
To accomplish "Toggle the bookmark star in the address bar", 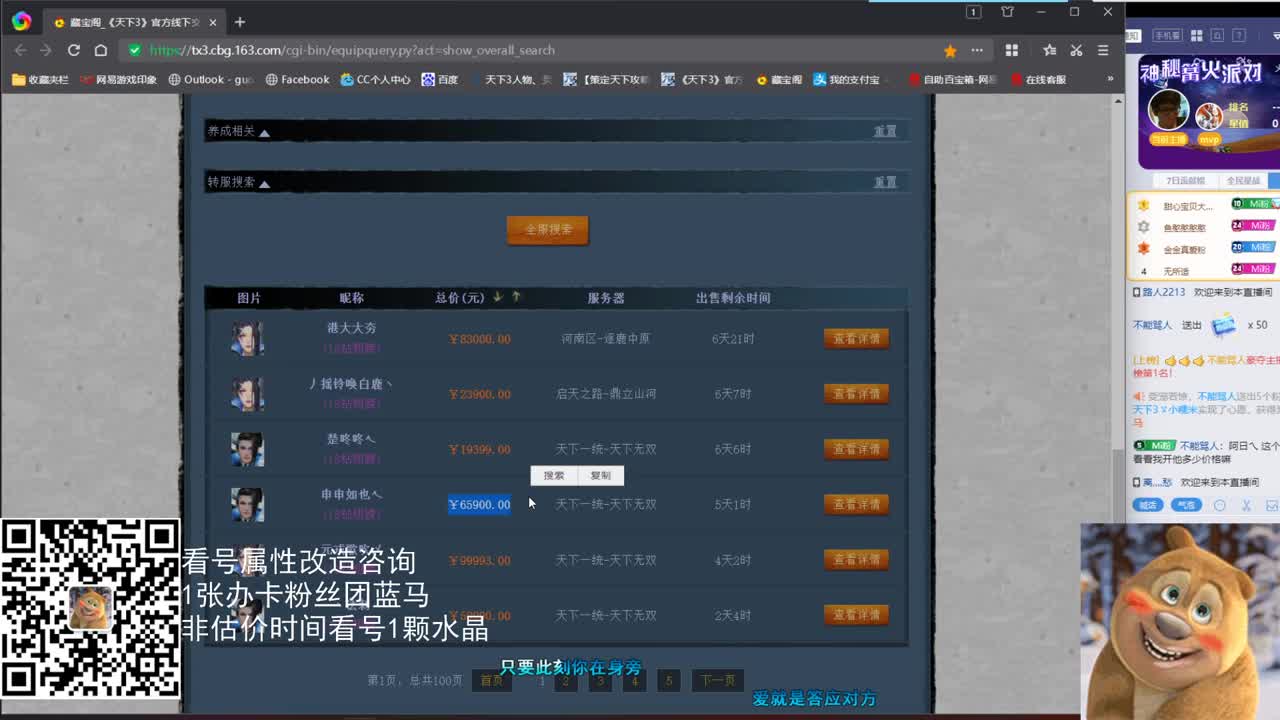I will [x=949, y=49].
